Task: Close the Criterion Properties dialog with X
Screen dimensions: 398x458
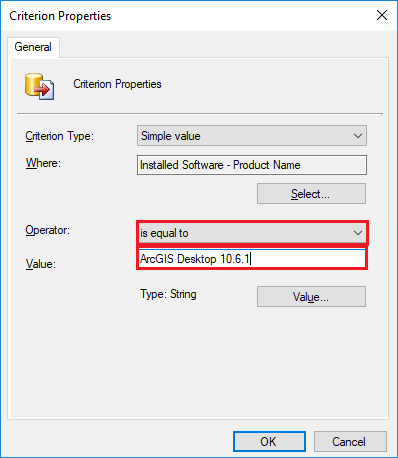Action: [382, 15]
